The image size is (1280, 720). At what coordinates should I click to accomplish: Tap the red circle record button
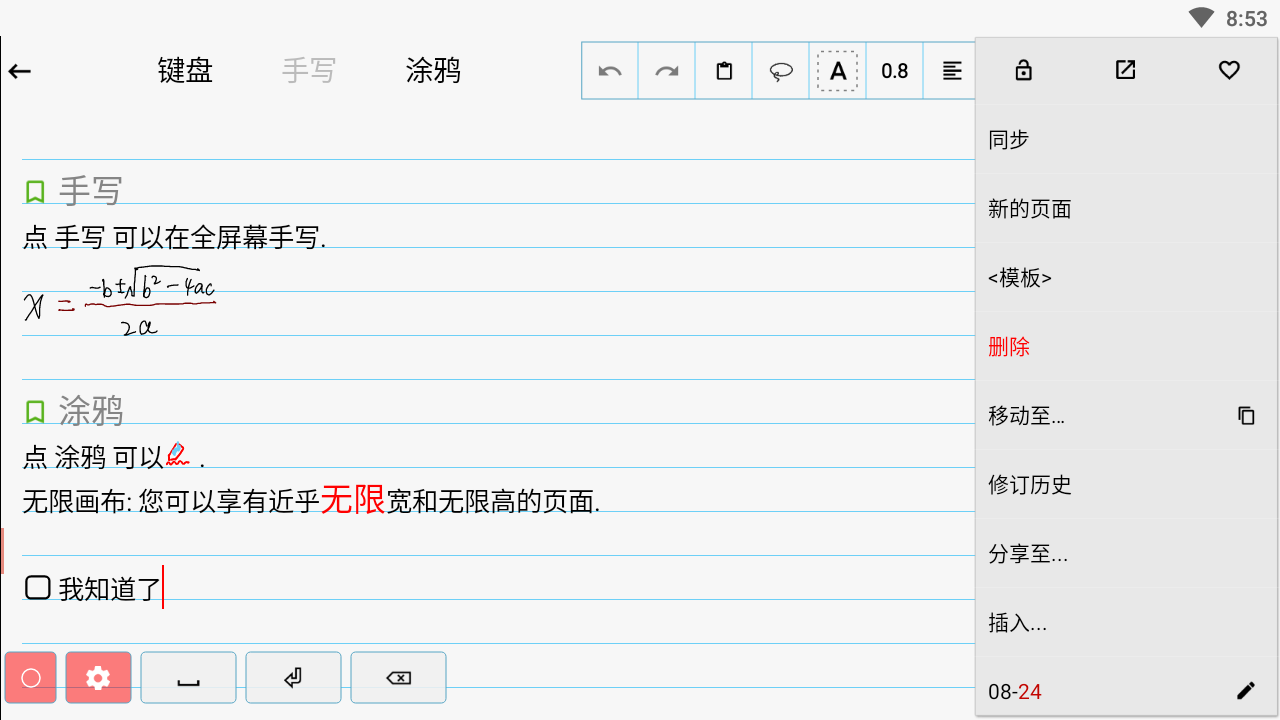coord(31,678)
